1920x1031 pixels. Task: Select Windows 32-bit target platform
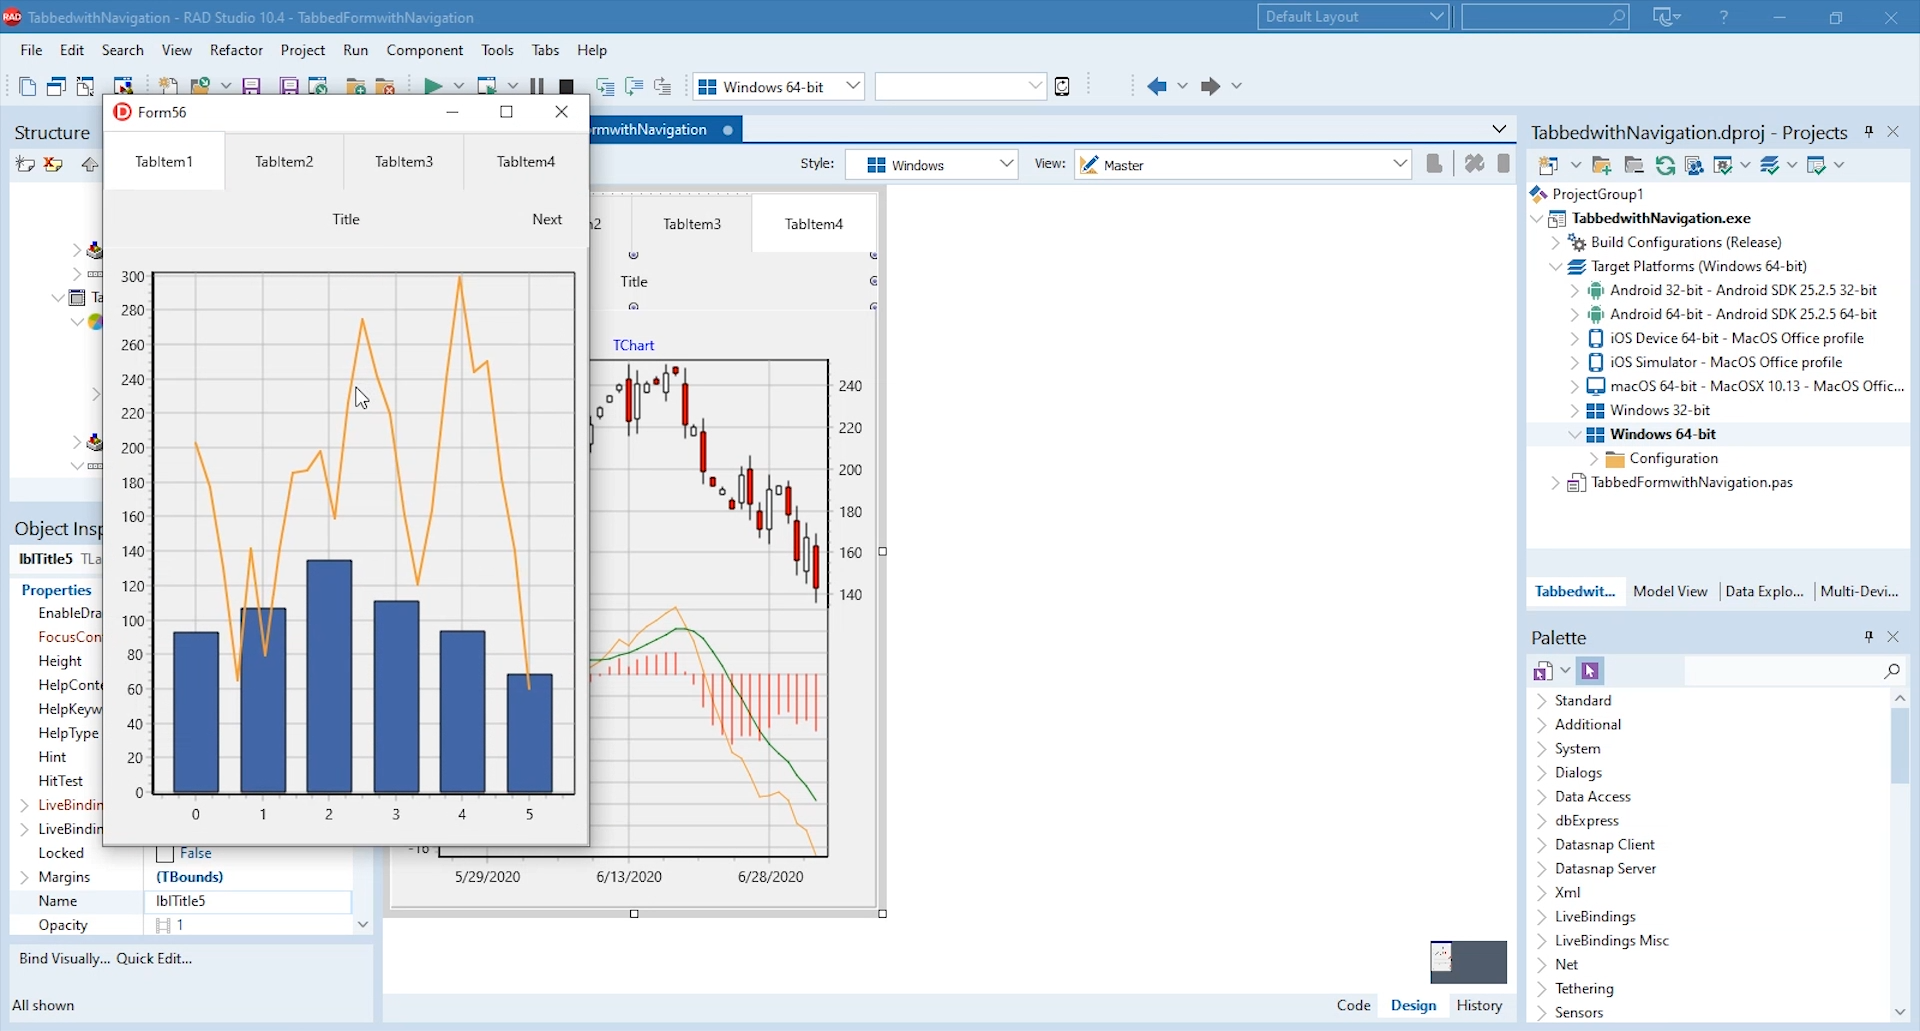pos(1660,411)
